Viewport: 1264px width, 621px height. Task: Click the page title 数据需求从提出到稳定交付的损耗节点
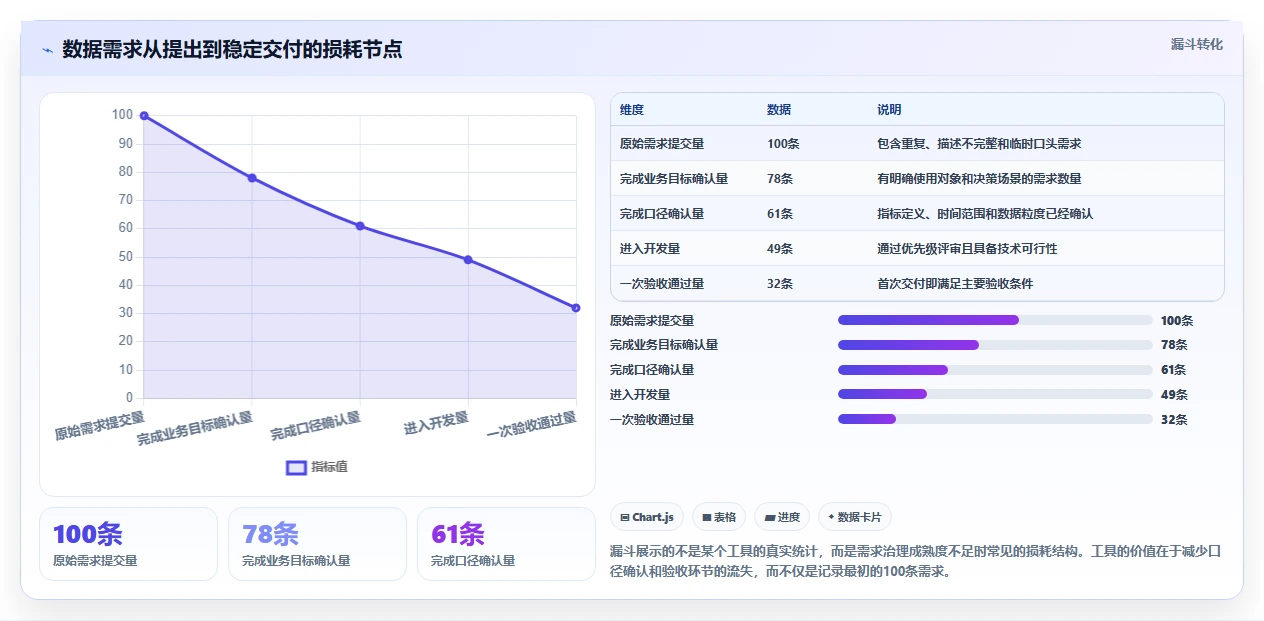(x=232, y=49)
